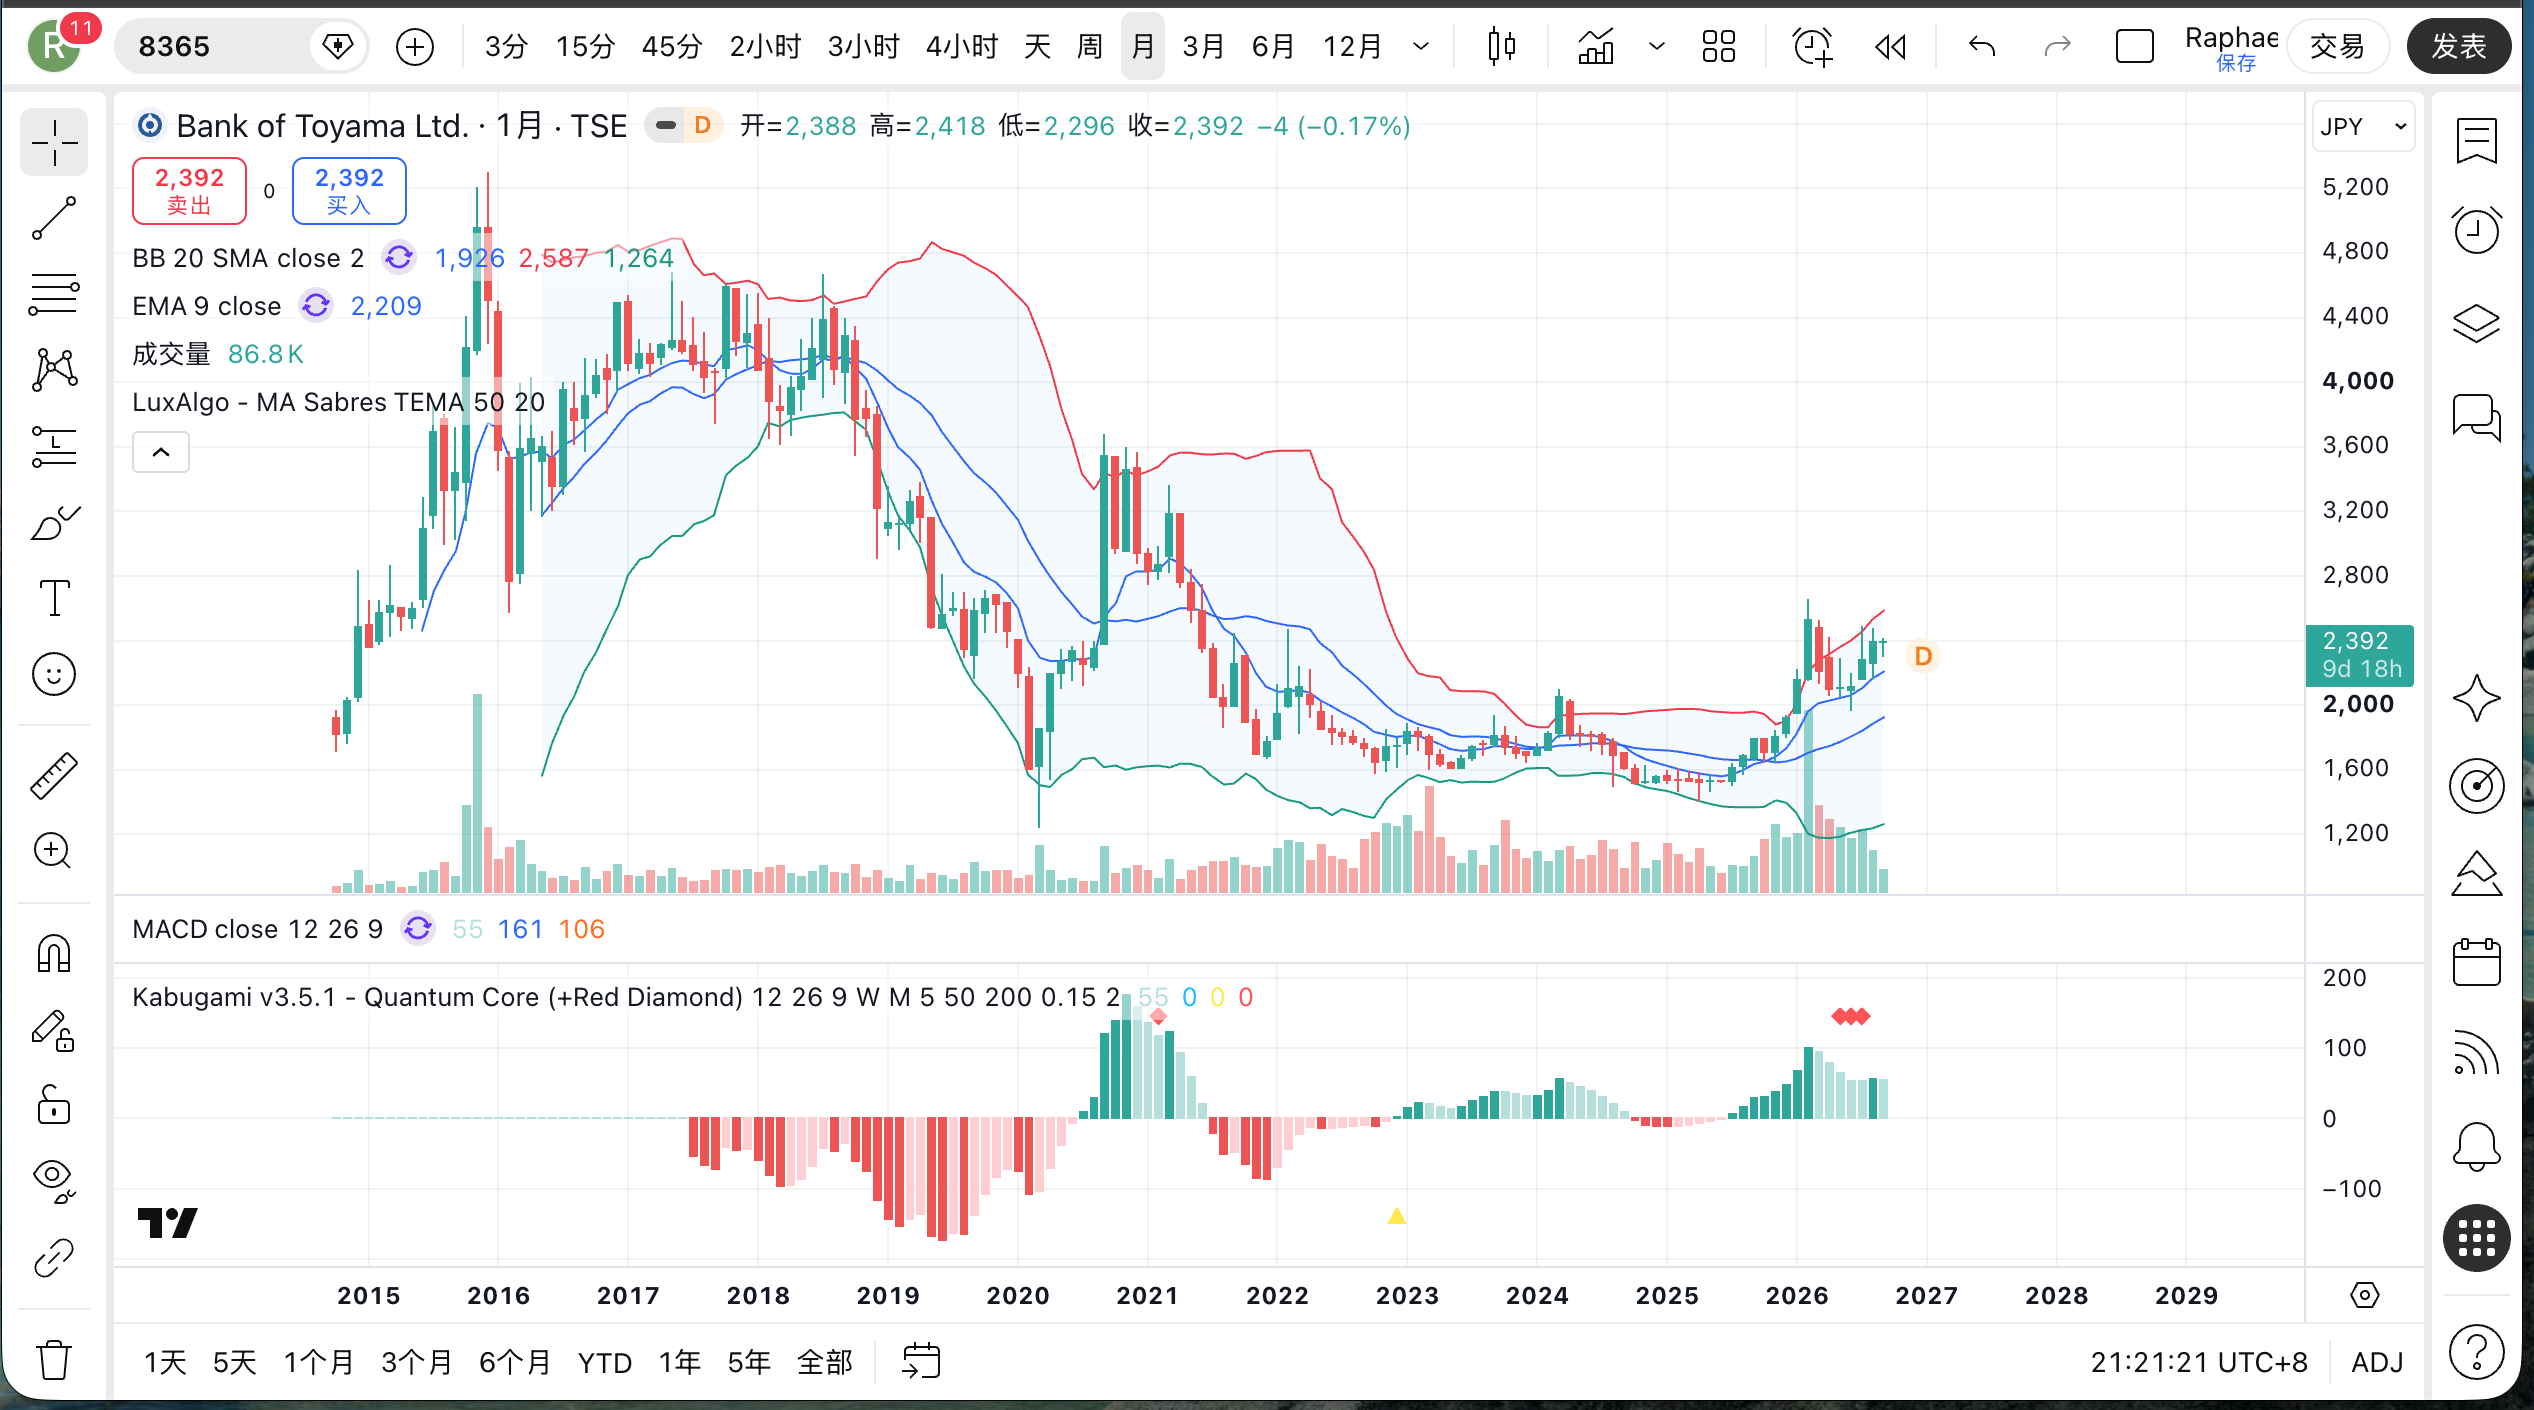Expand indicator templates dropdown arrow
Viewport: 2534px width, 1410px height.
pos(1656,46)
